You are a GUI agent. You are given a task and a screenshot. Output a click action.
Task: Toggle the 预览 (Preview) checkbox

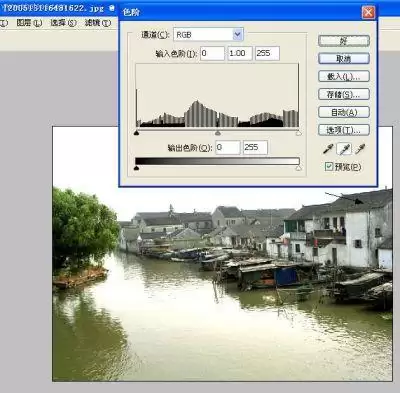(x=329, y=166)
